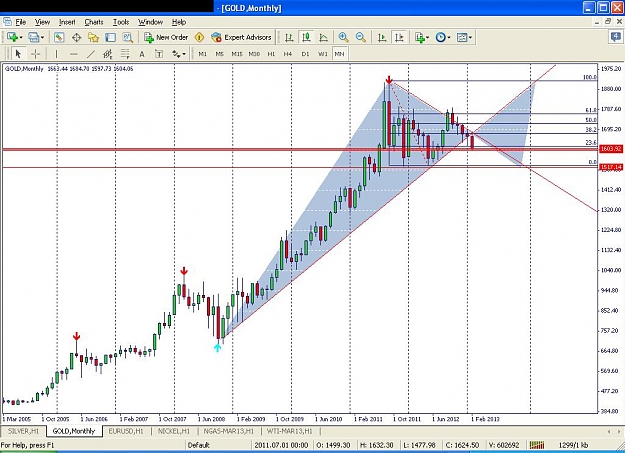Screen dimensions: 625x453
Task: Open the Periods clock dropdown
Action: click(x=443, y=37)
